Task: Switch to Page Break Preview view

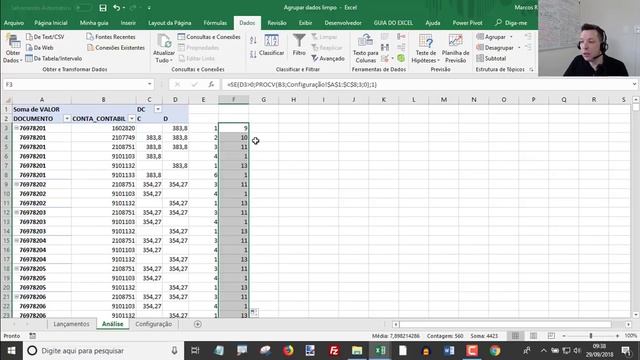Action: pyautogui.click(x=551, y=336)
